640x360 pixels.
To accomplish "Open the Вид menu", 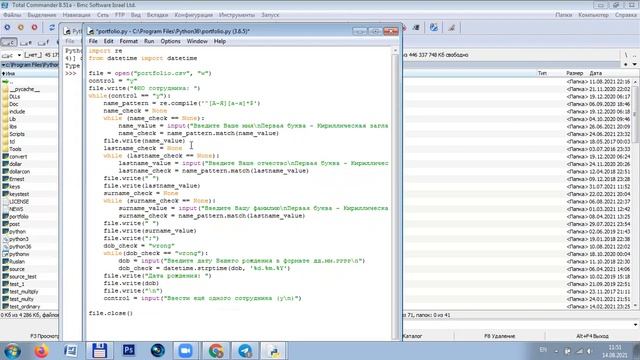I will [136, 15].
